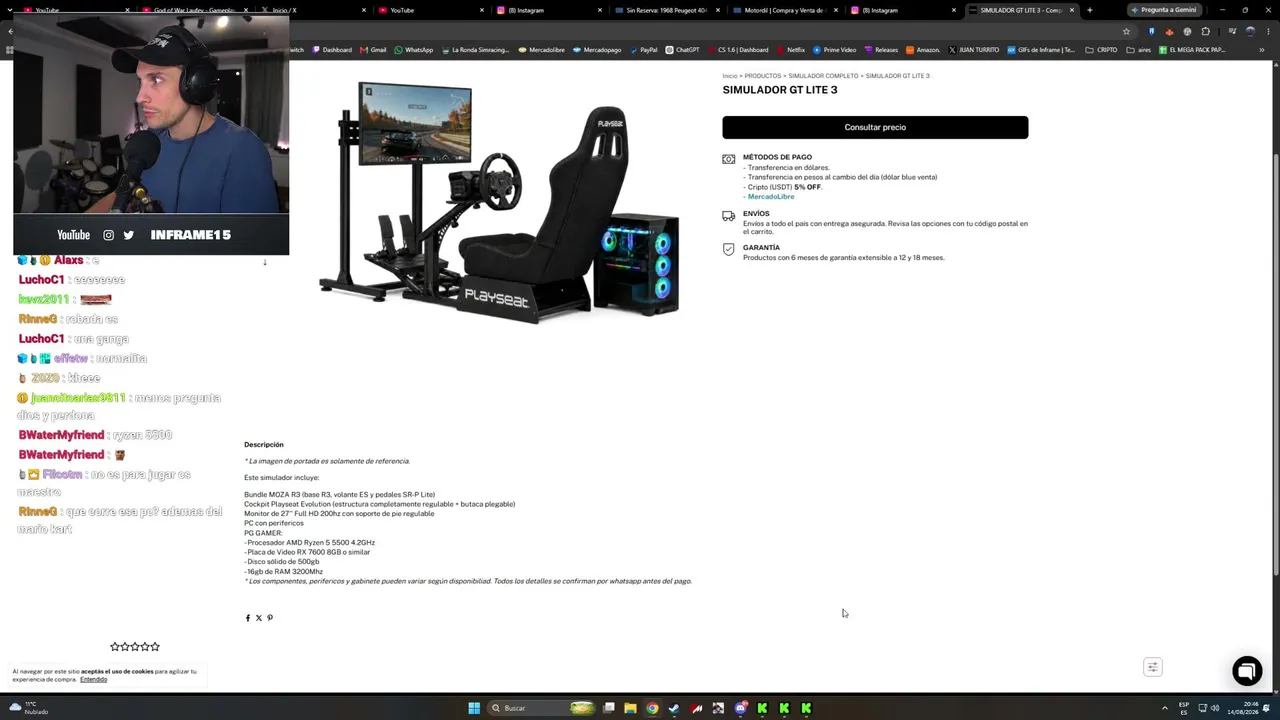The width and height of the screenshot is (1280, 720).
Task: Go to Inicio breadcrumb
Action: 730,76
